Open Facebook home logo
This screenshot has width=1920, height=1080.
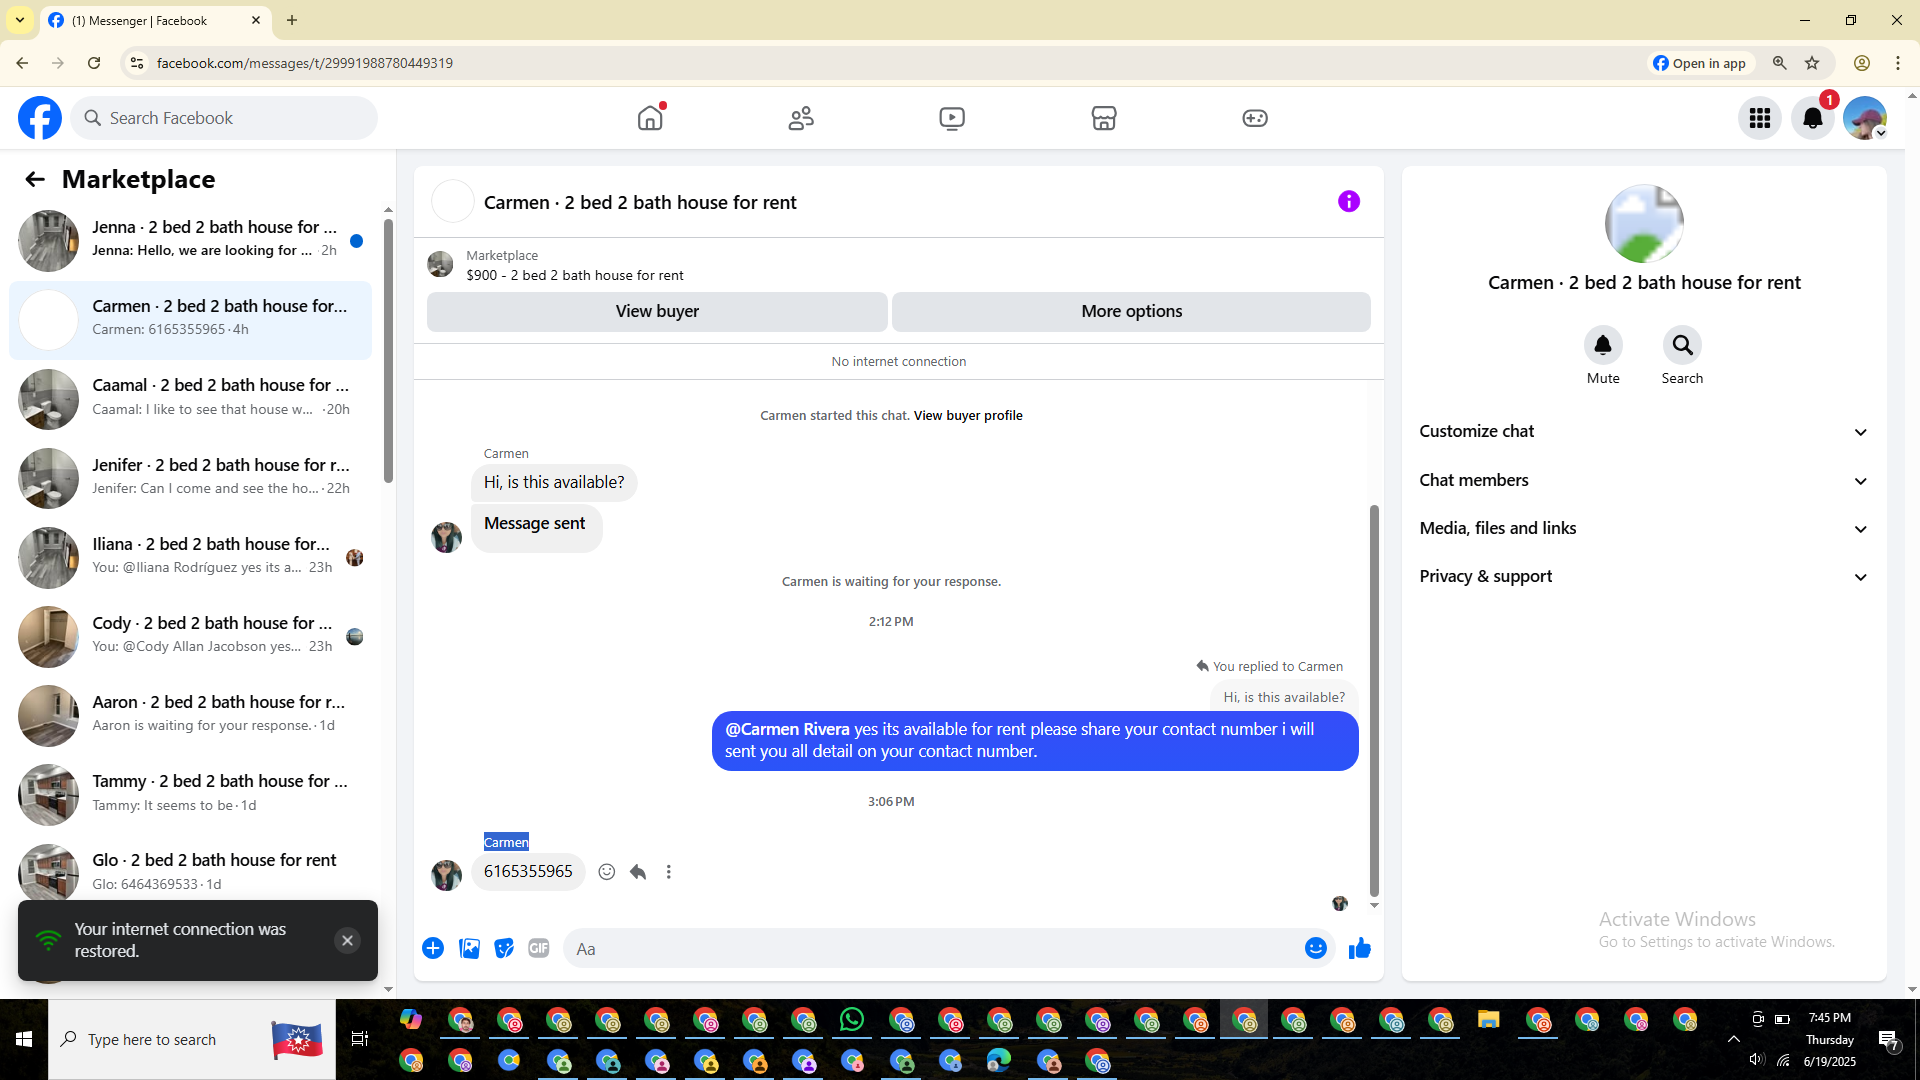pyautogui.click(x=40, y=118)
